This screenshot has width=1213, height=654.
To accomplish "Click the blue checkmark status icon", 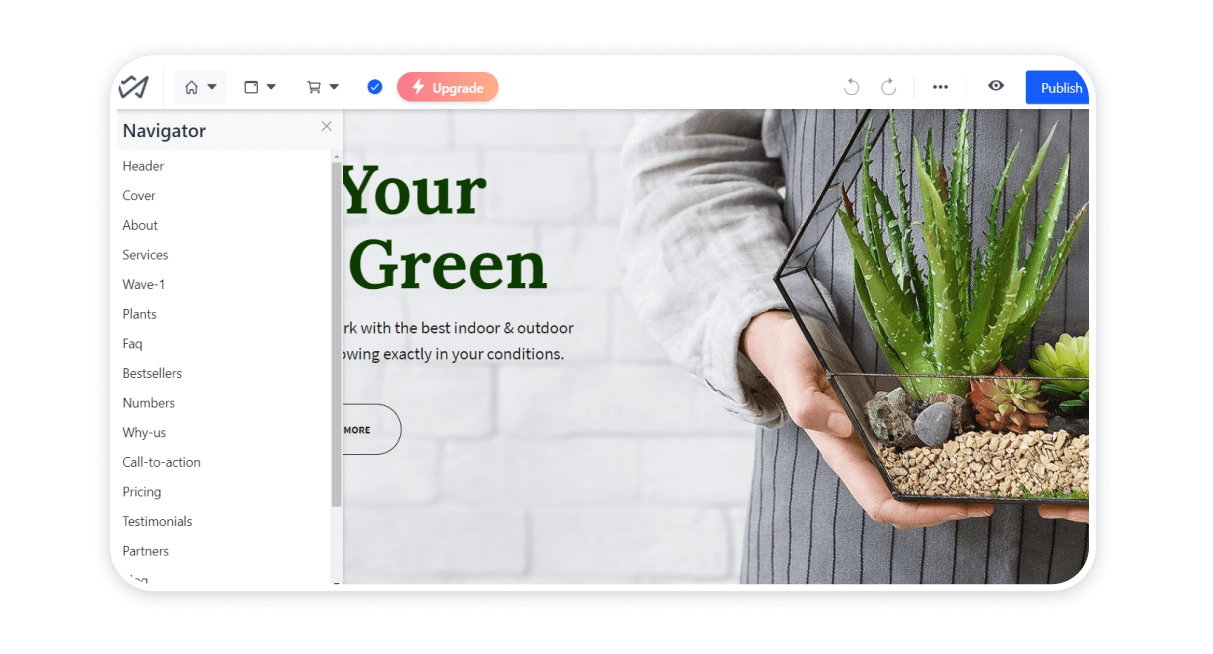I will [x=374, y=87].
